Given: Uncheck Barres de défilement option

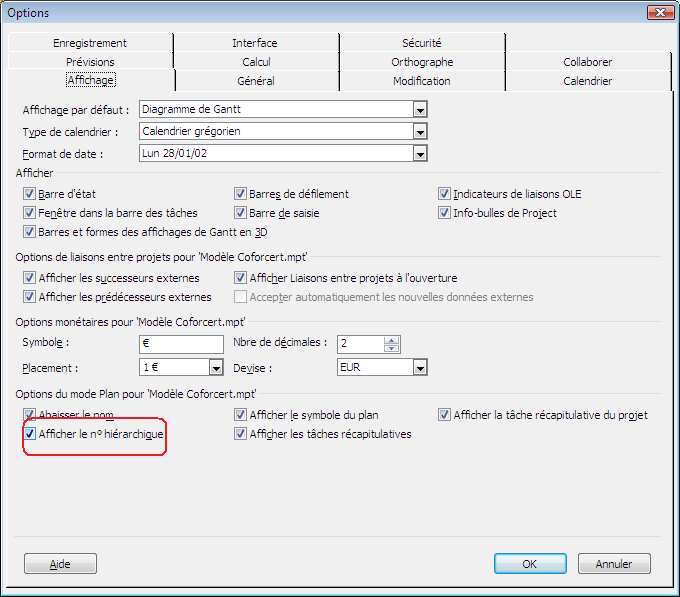Looking at the screenshot, I should [241, 194].
